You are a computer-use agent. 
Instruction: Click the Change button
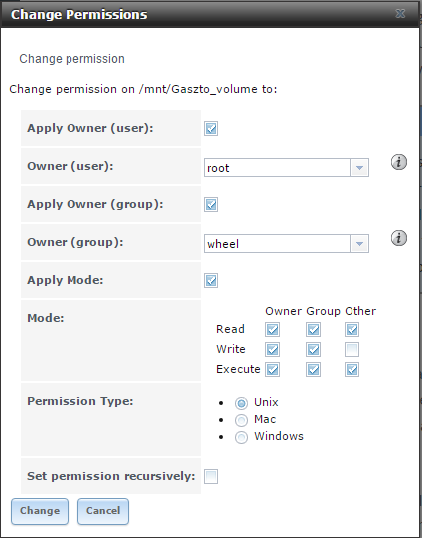coord(40,511)
